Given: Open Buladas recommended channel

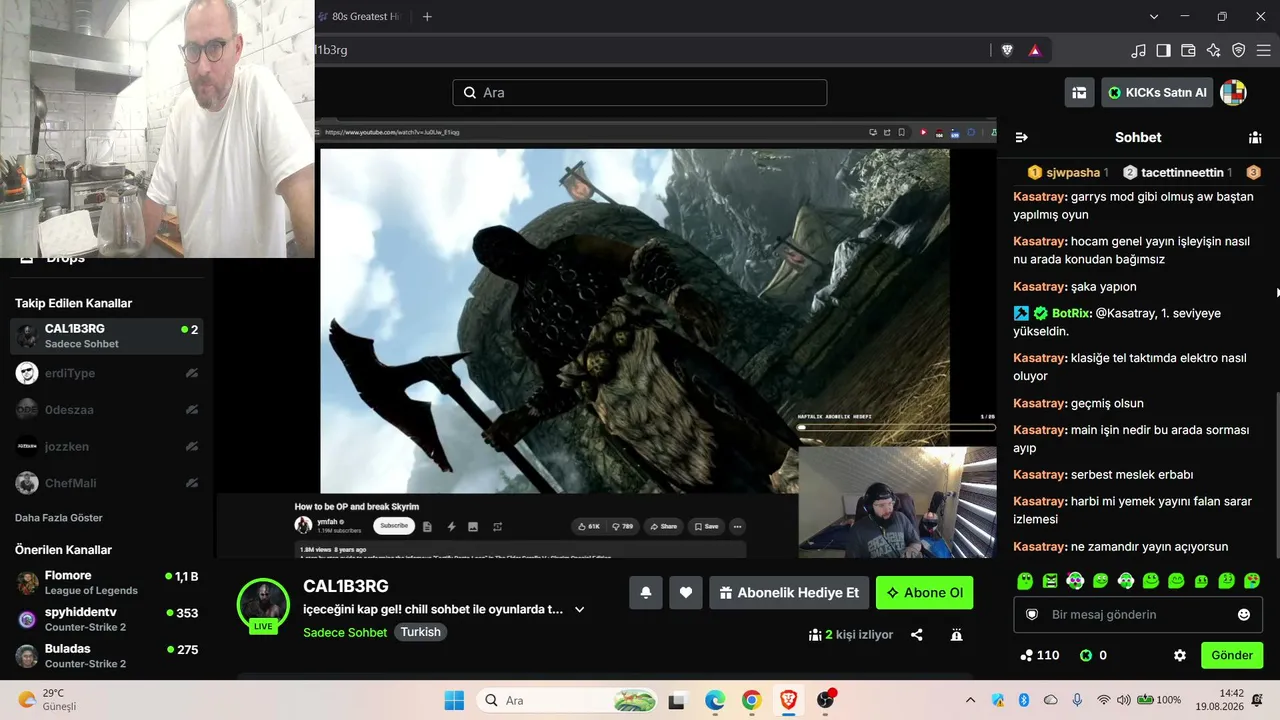Looking at the screenshot, I should coord(107,656).
